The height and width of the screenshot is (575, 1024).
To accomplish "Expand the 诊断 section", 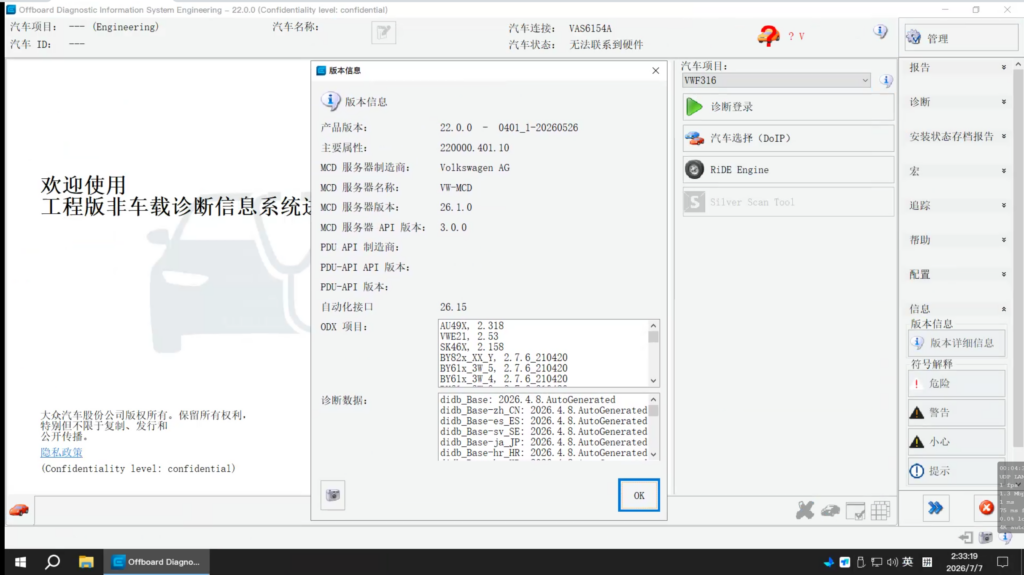I will 957,102.
